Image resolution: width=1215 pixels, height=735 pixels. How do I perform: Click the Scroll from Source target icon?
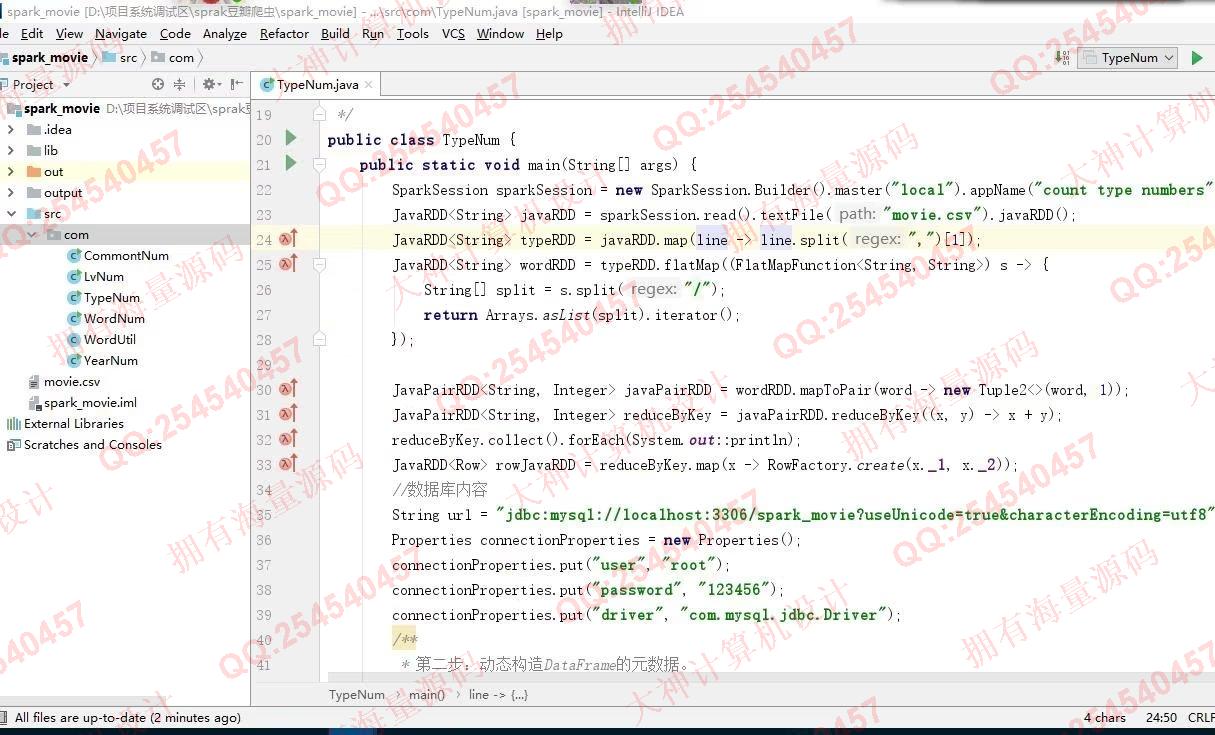(x=158, y=84)
